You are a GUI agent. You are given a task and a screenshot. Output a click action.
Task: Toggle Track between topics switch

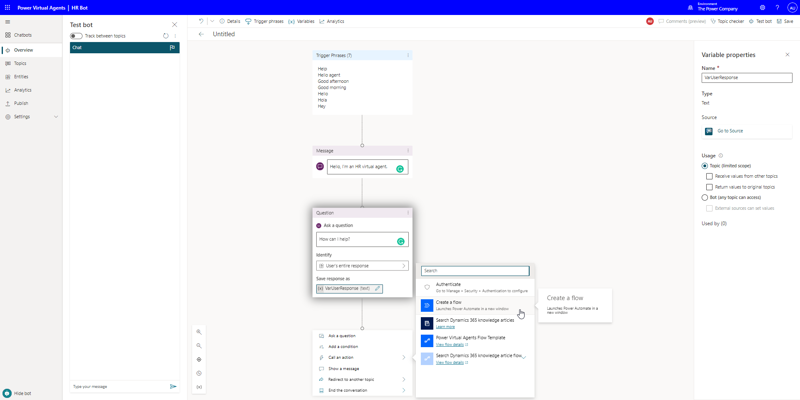[x=76, y=36]
